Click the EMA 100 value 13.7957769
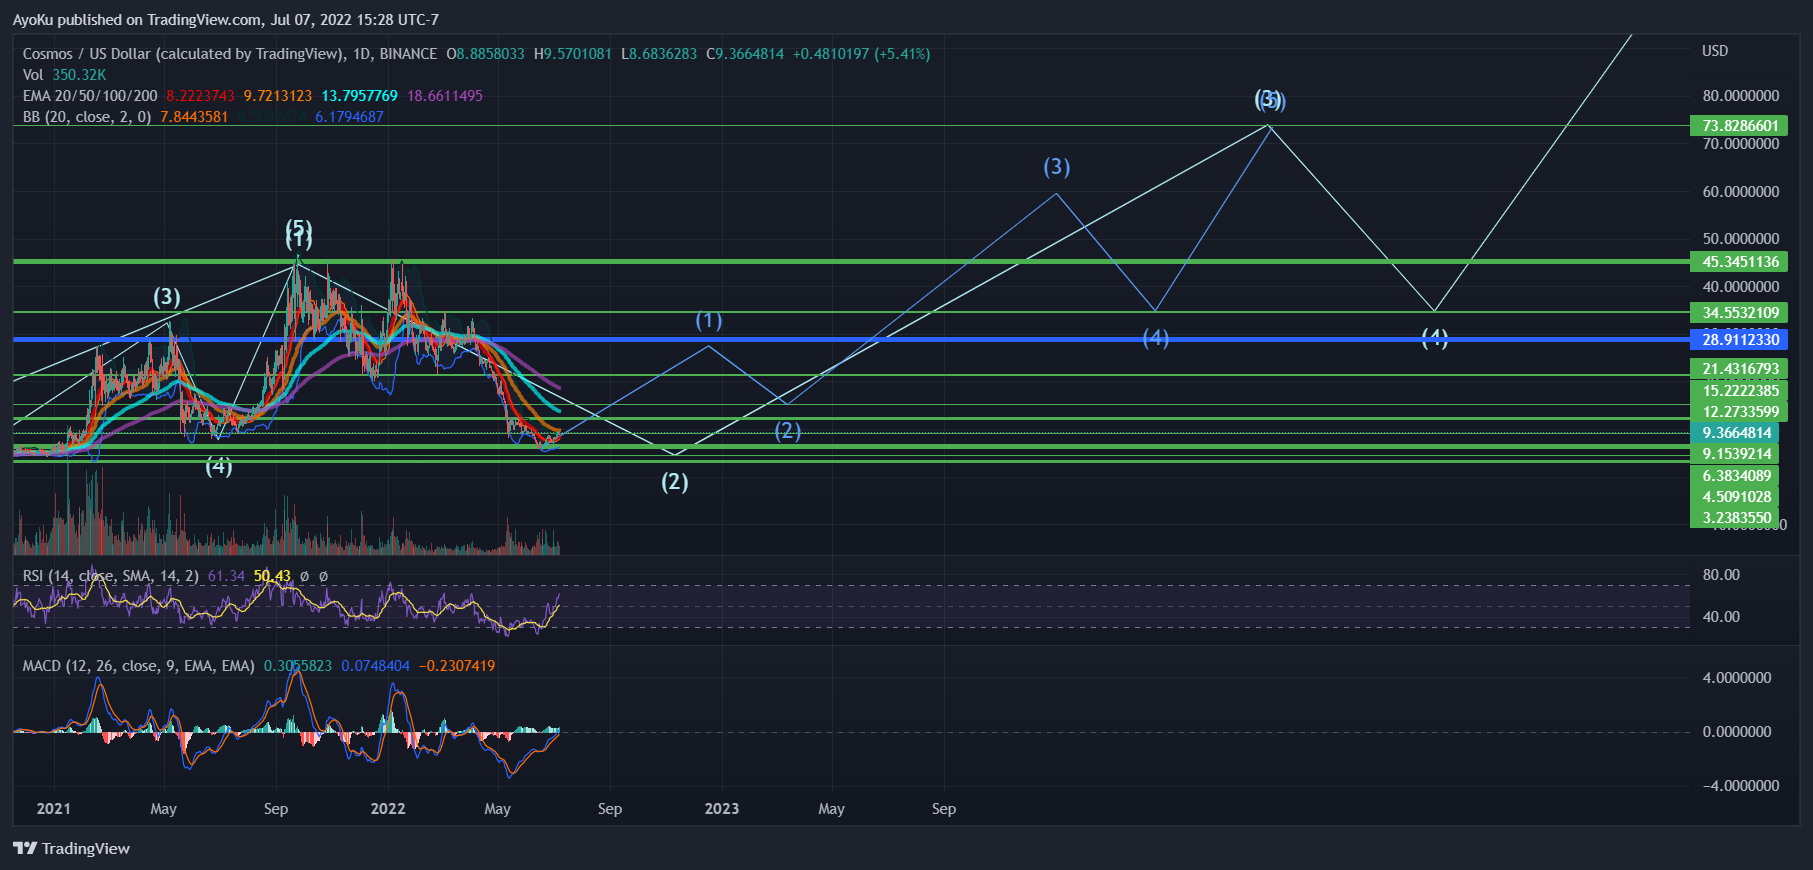 [359, 96]
